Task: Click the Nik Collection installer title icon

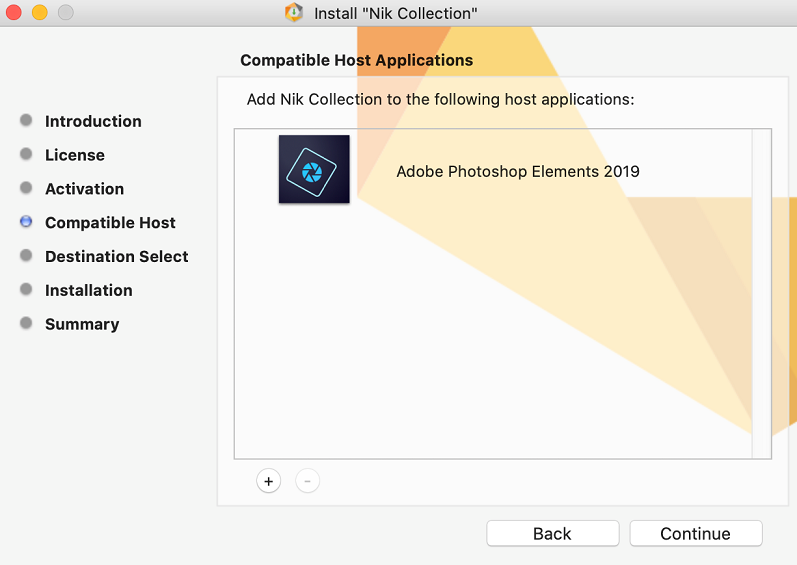Action: pos(294,13)
